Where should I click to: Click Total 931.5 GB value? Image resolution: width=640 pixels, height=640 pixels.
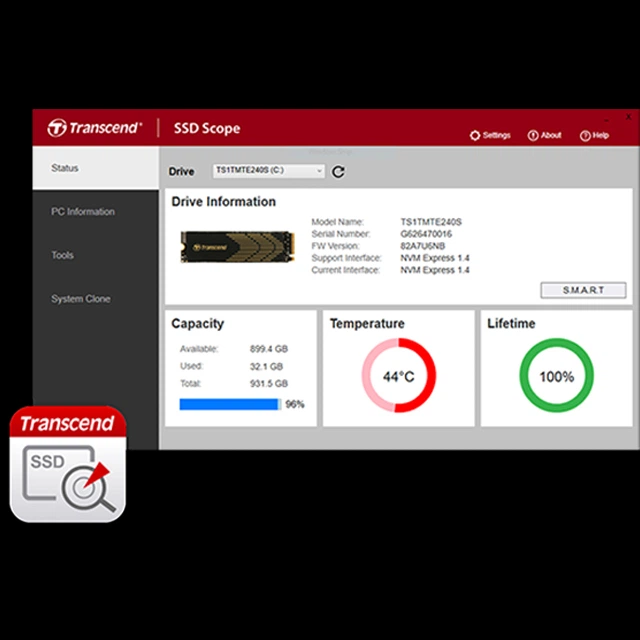click(269, 384)
